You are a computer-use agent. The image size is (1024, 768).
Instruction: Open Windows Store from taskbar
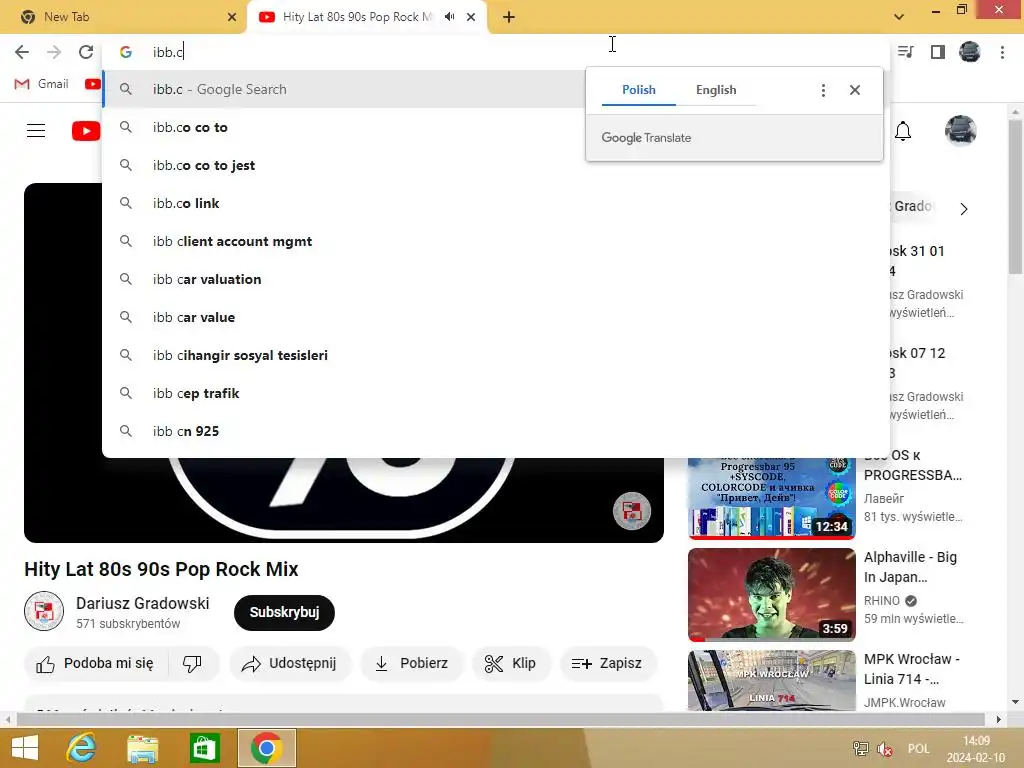[204, 748]
